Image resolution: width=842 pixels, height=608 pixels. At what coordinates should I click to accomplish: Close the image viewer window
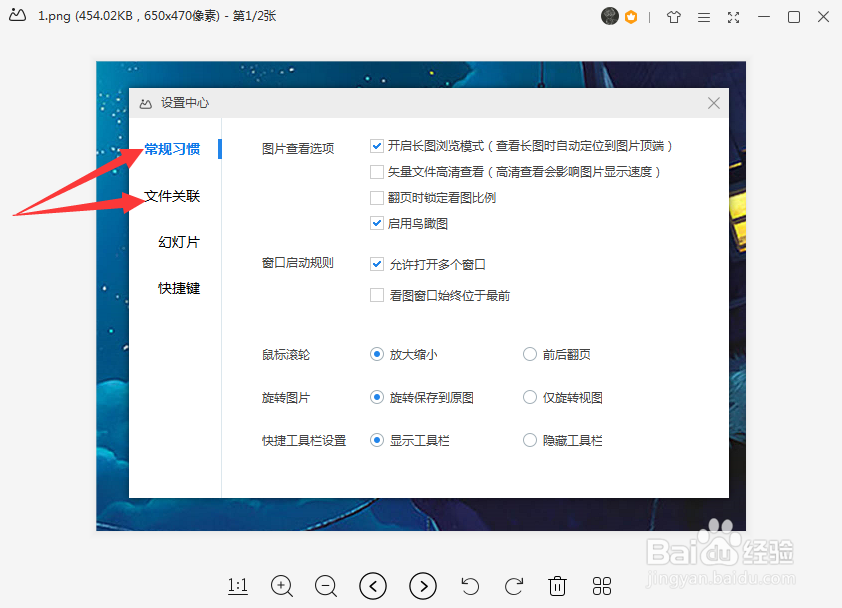click(x=824, y=17)
